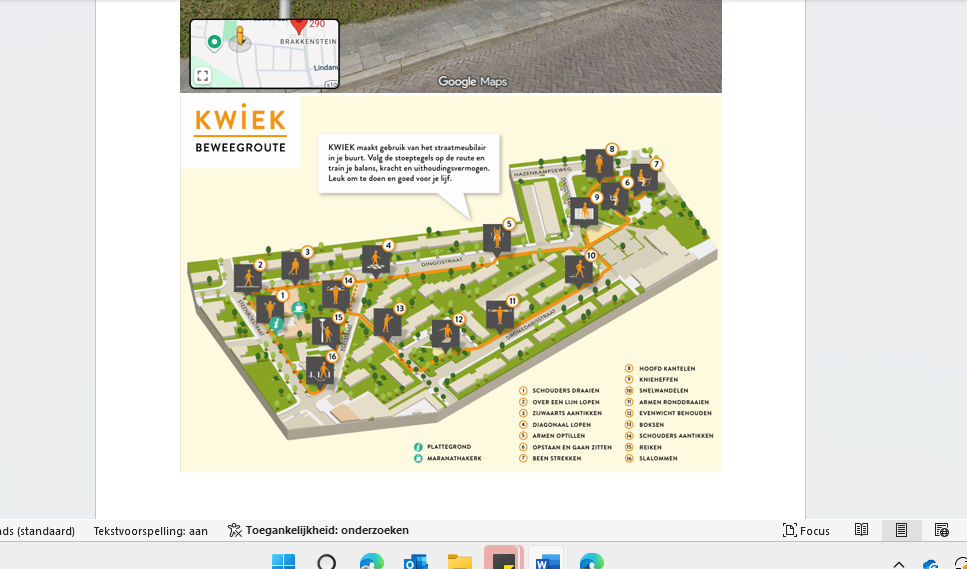Switch to Read Mode view (book icon)
The image size is (967, 569).
pyautogui.click(x=861, y=530)
